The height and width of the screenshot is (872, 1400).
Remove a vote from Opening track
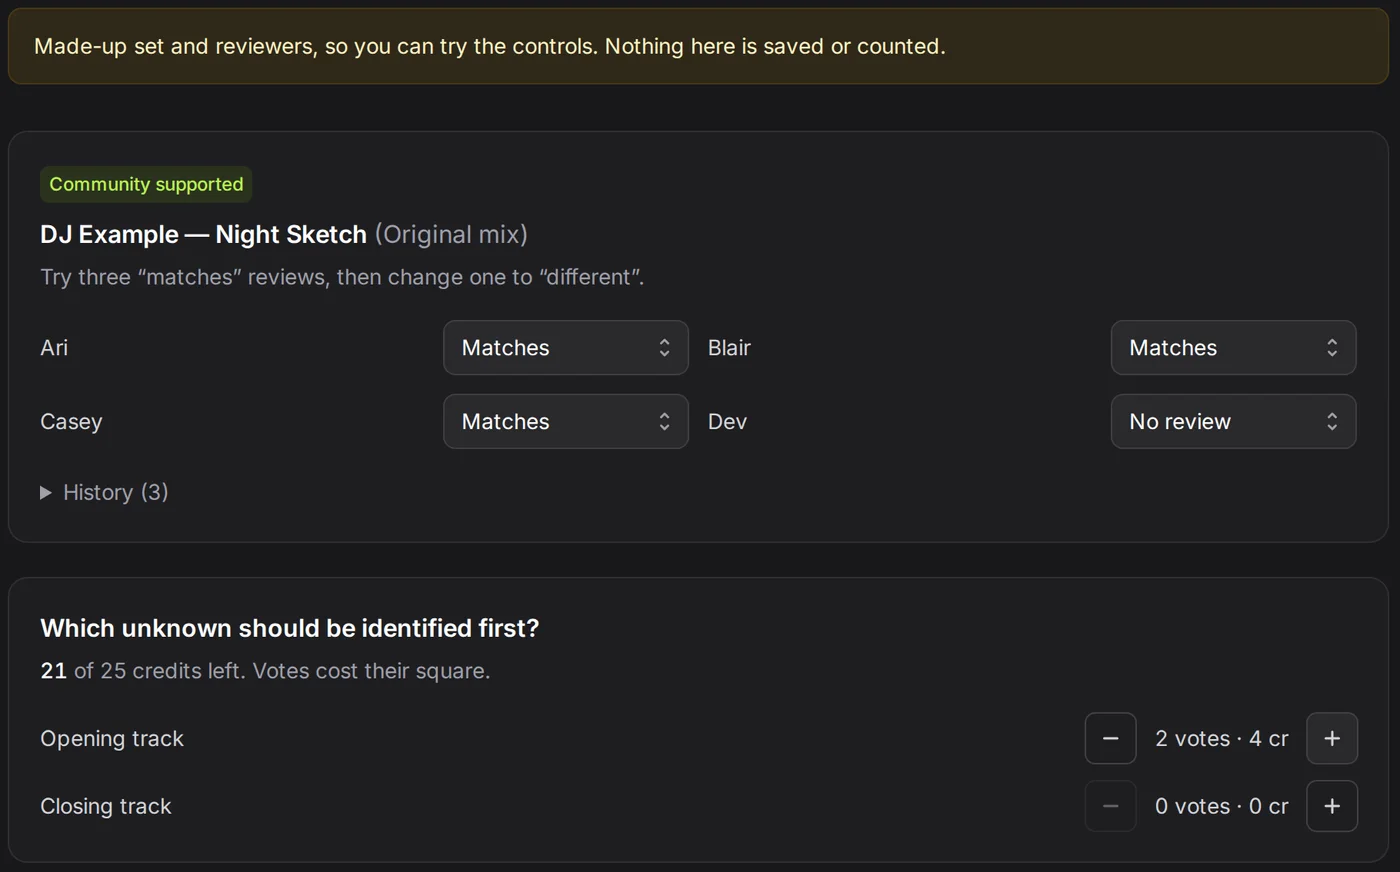pyautogui.click(x=1110, y=739)
